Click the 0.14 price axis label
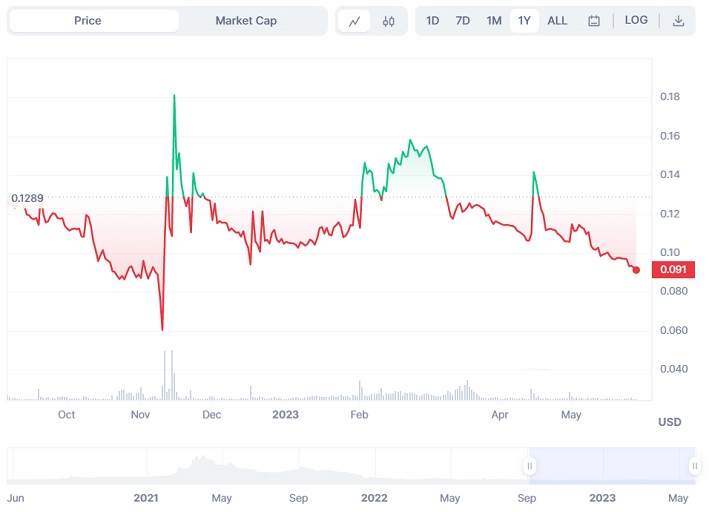This screenshot has width=709, height=515. point(670,175)
